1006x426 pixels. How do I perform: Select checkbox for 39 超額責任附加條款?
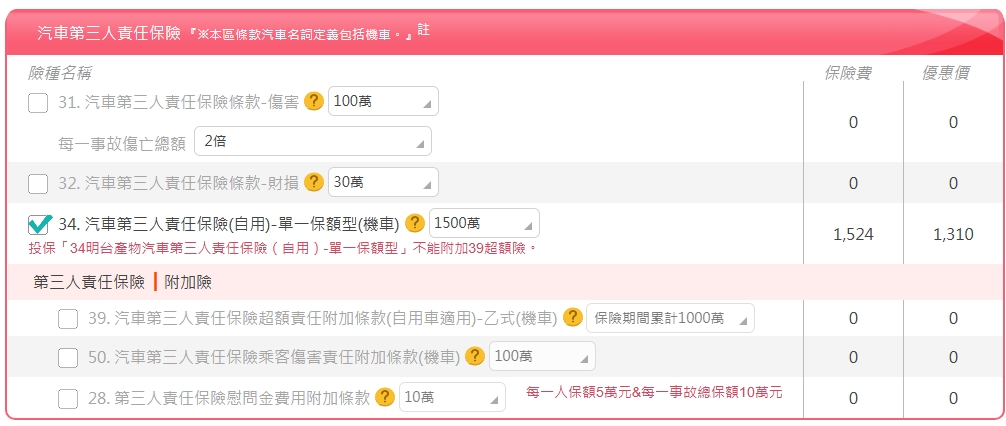pyautogui.click(x=68, y=319)
